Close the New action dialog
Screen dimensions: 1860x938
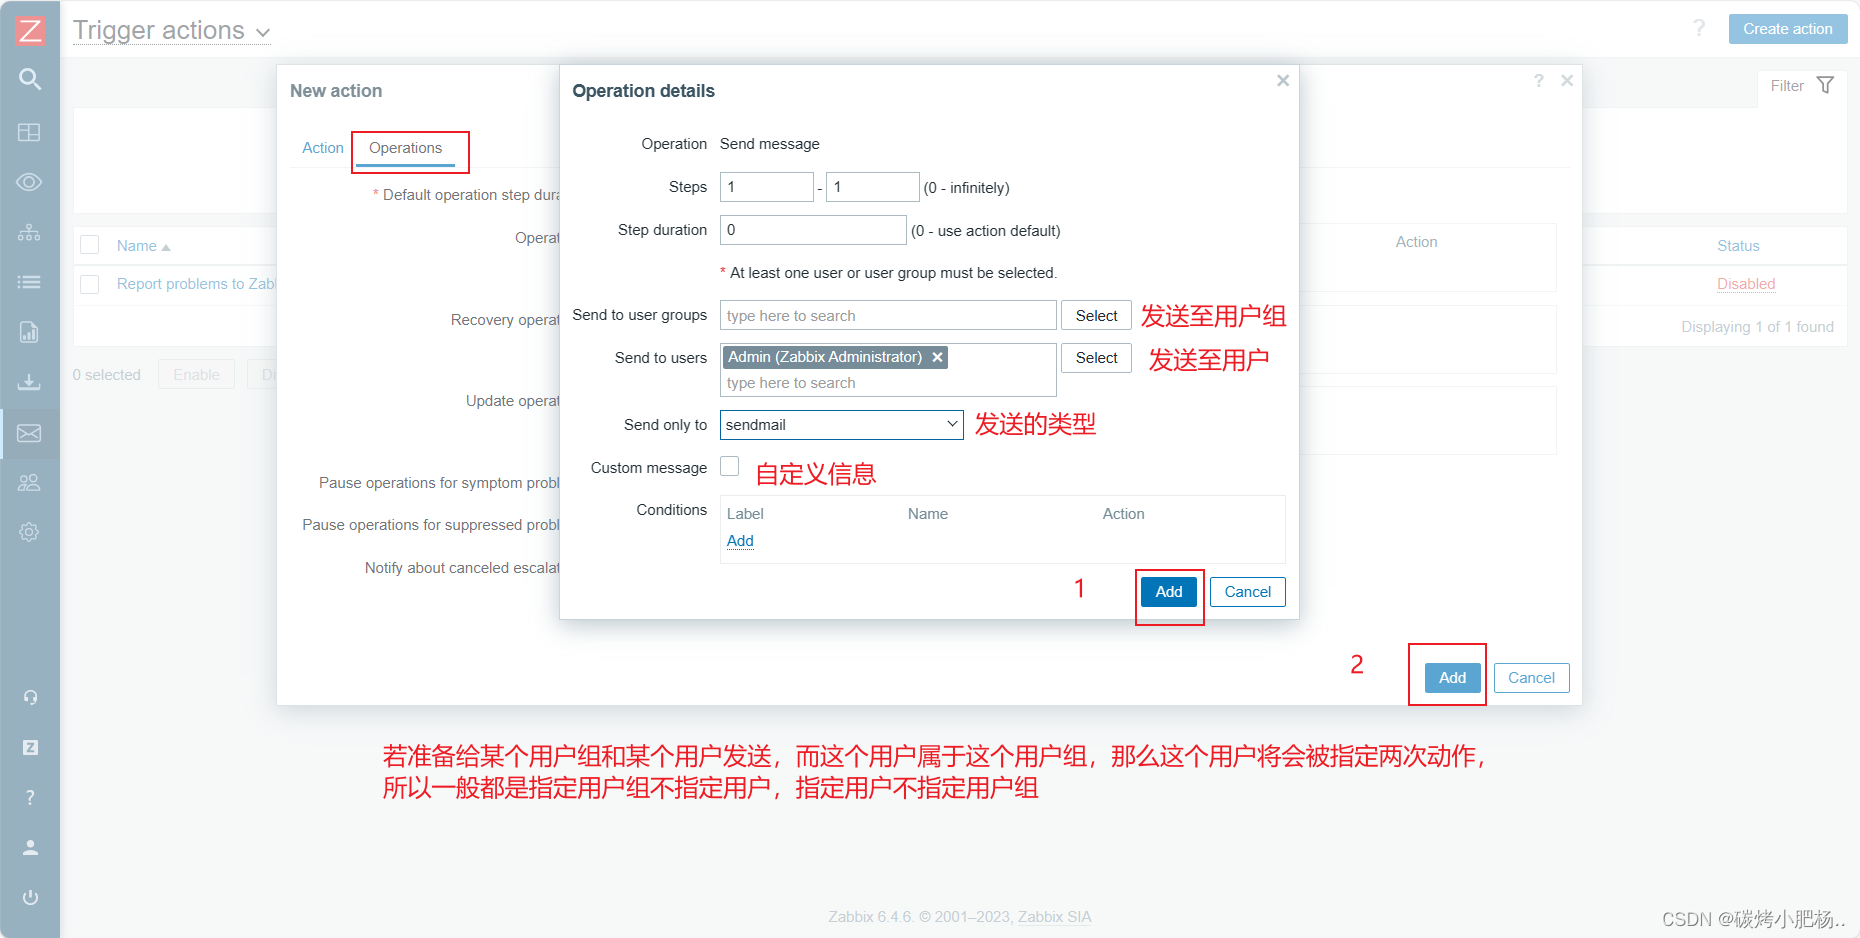[x=1567, y=81]
